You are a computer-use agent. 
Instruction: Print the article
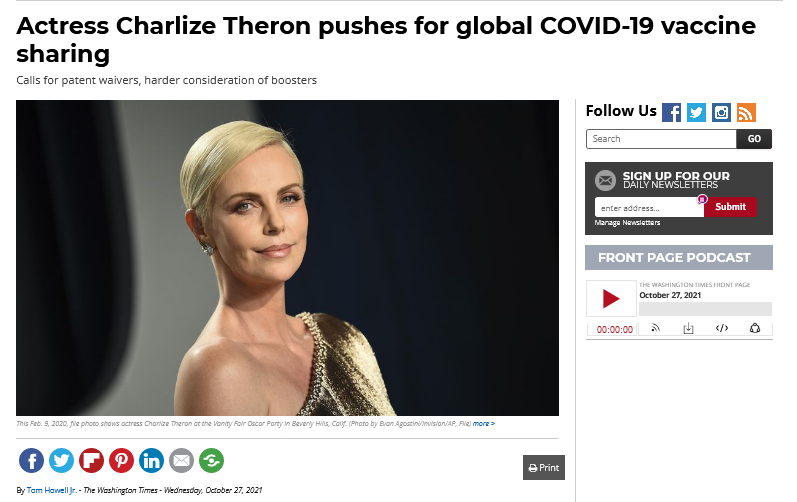(544, 467)
